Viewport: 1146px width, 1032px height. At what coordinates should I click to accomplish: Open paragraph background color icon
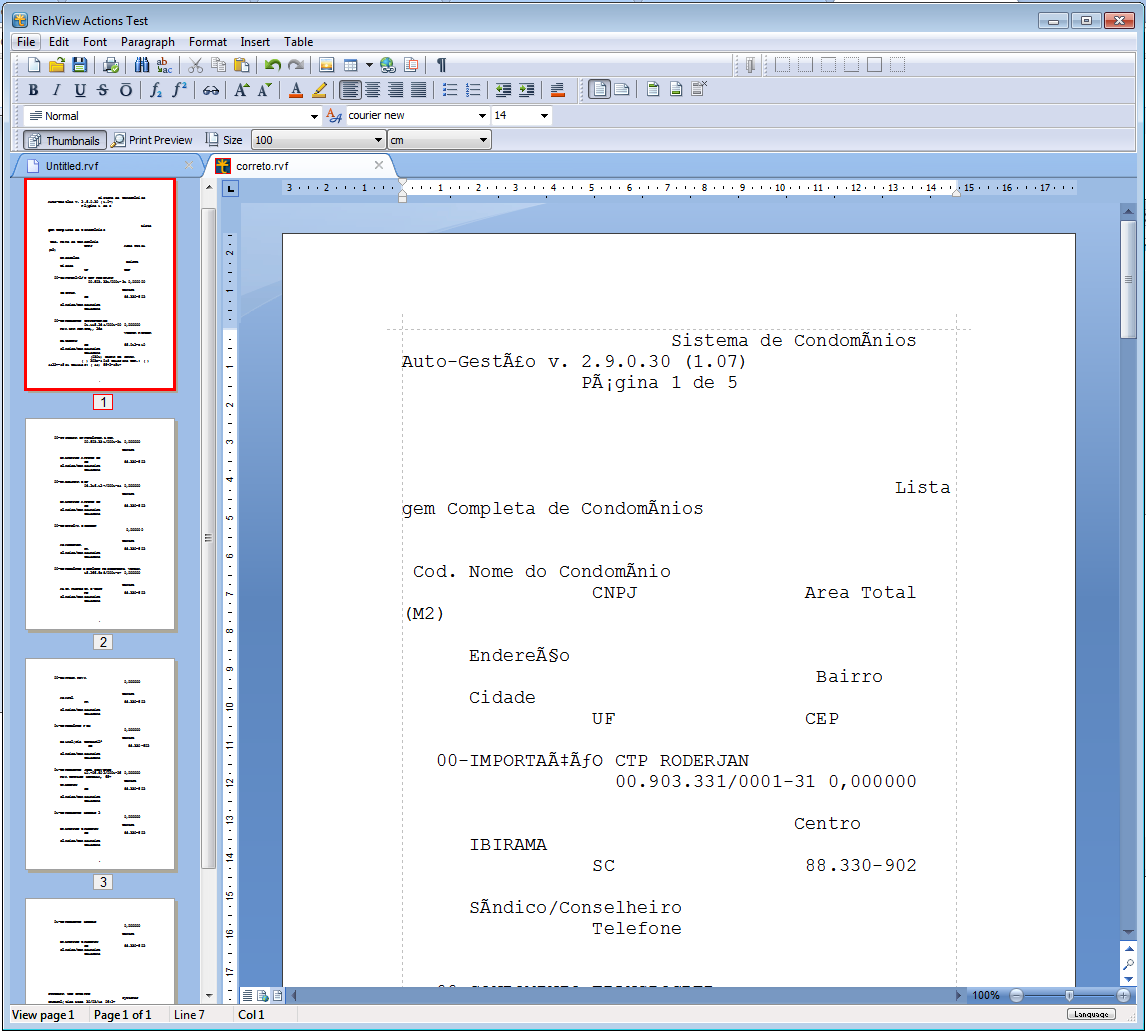(x=558, y=90)
